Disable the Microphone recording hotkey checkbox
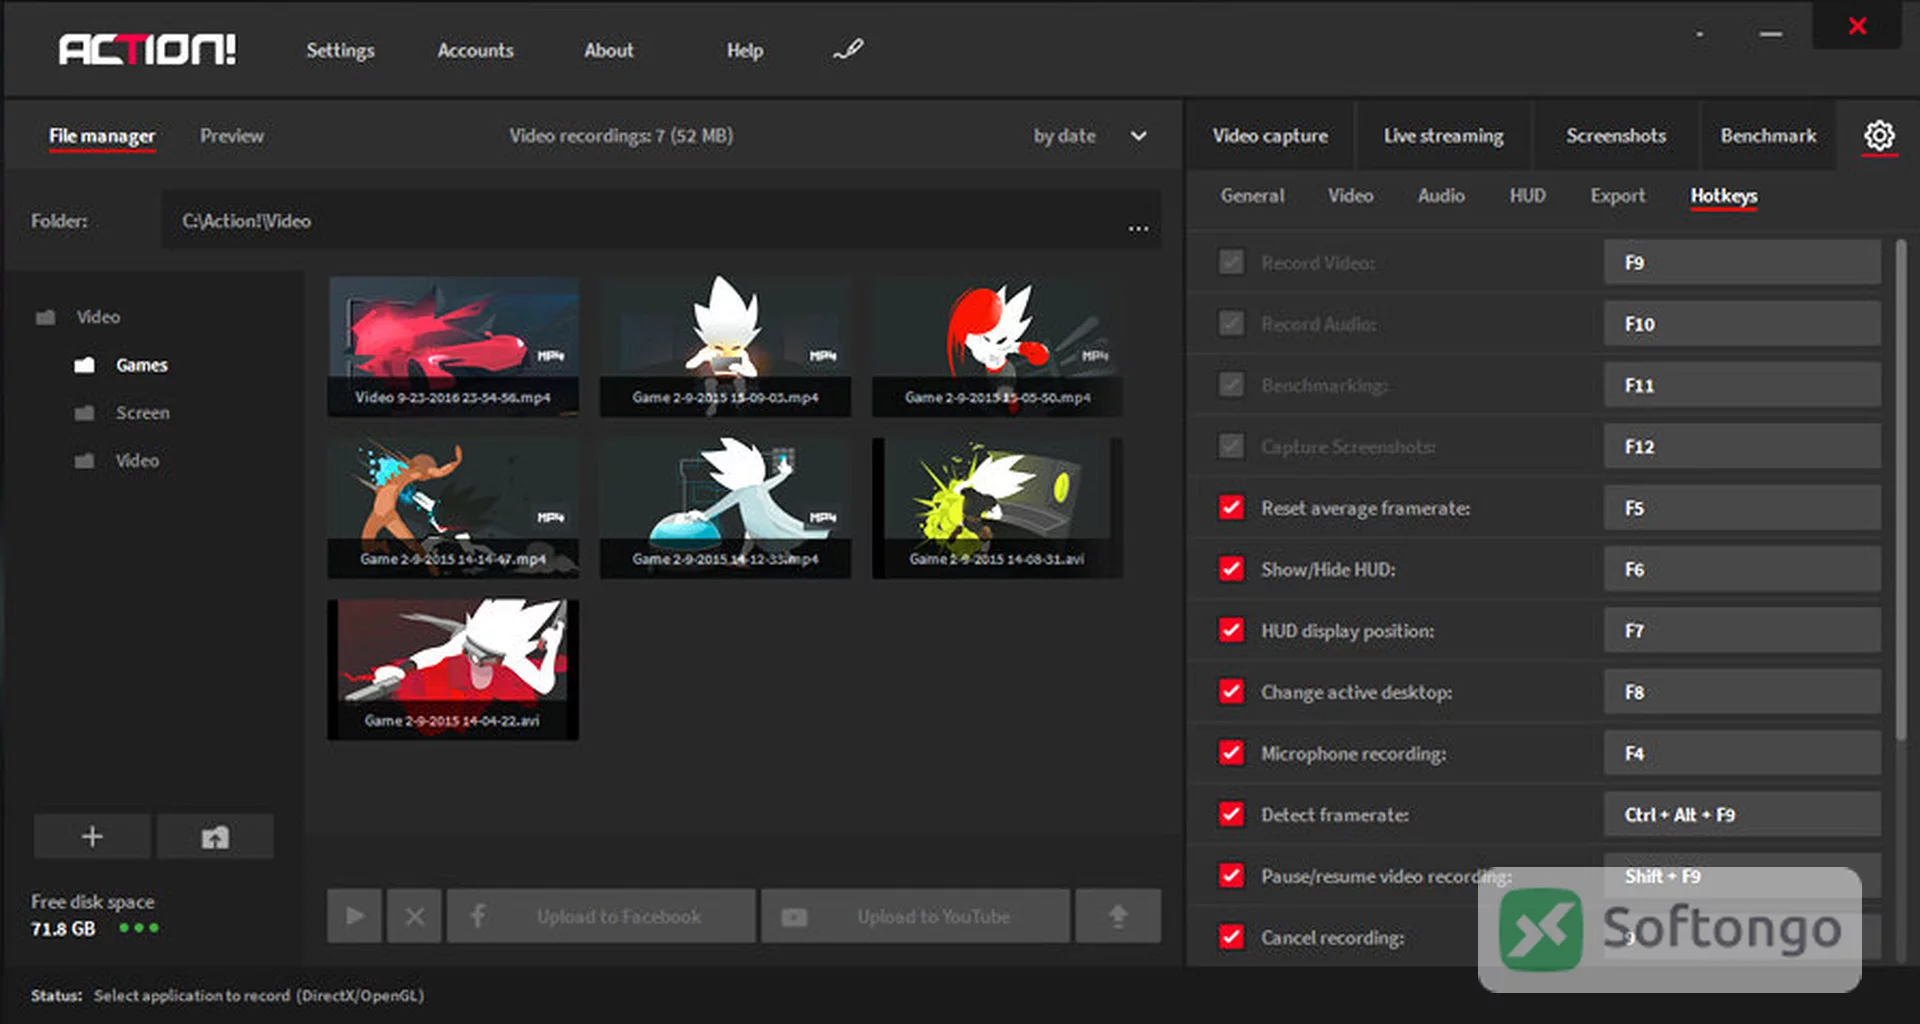1920x1024 pixels. (1231, 753)
